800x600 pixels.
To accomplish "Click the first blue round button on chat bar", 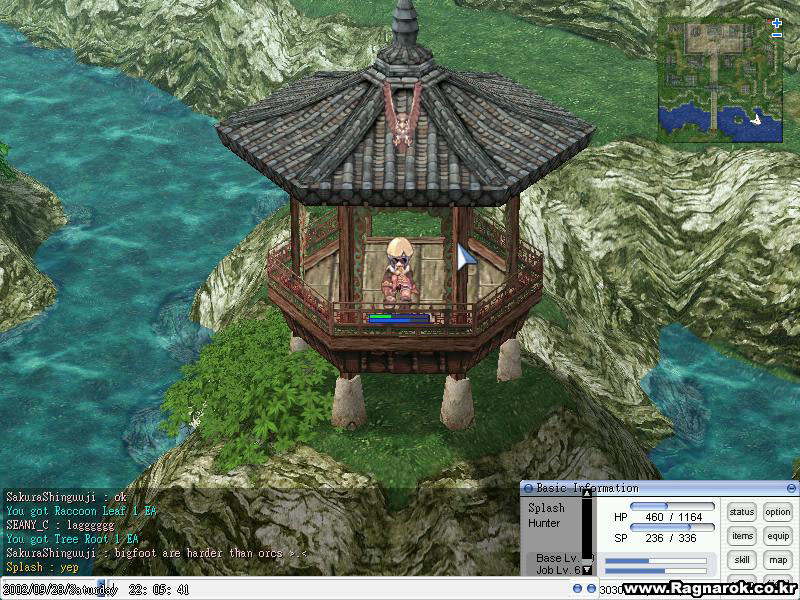I will (x=577, y=589).
